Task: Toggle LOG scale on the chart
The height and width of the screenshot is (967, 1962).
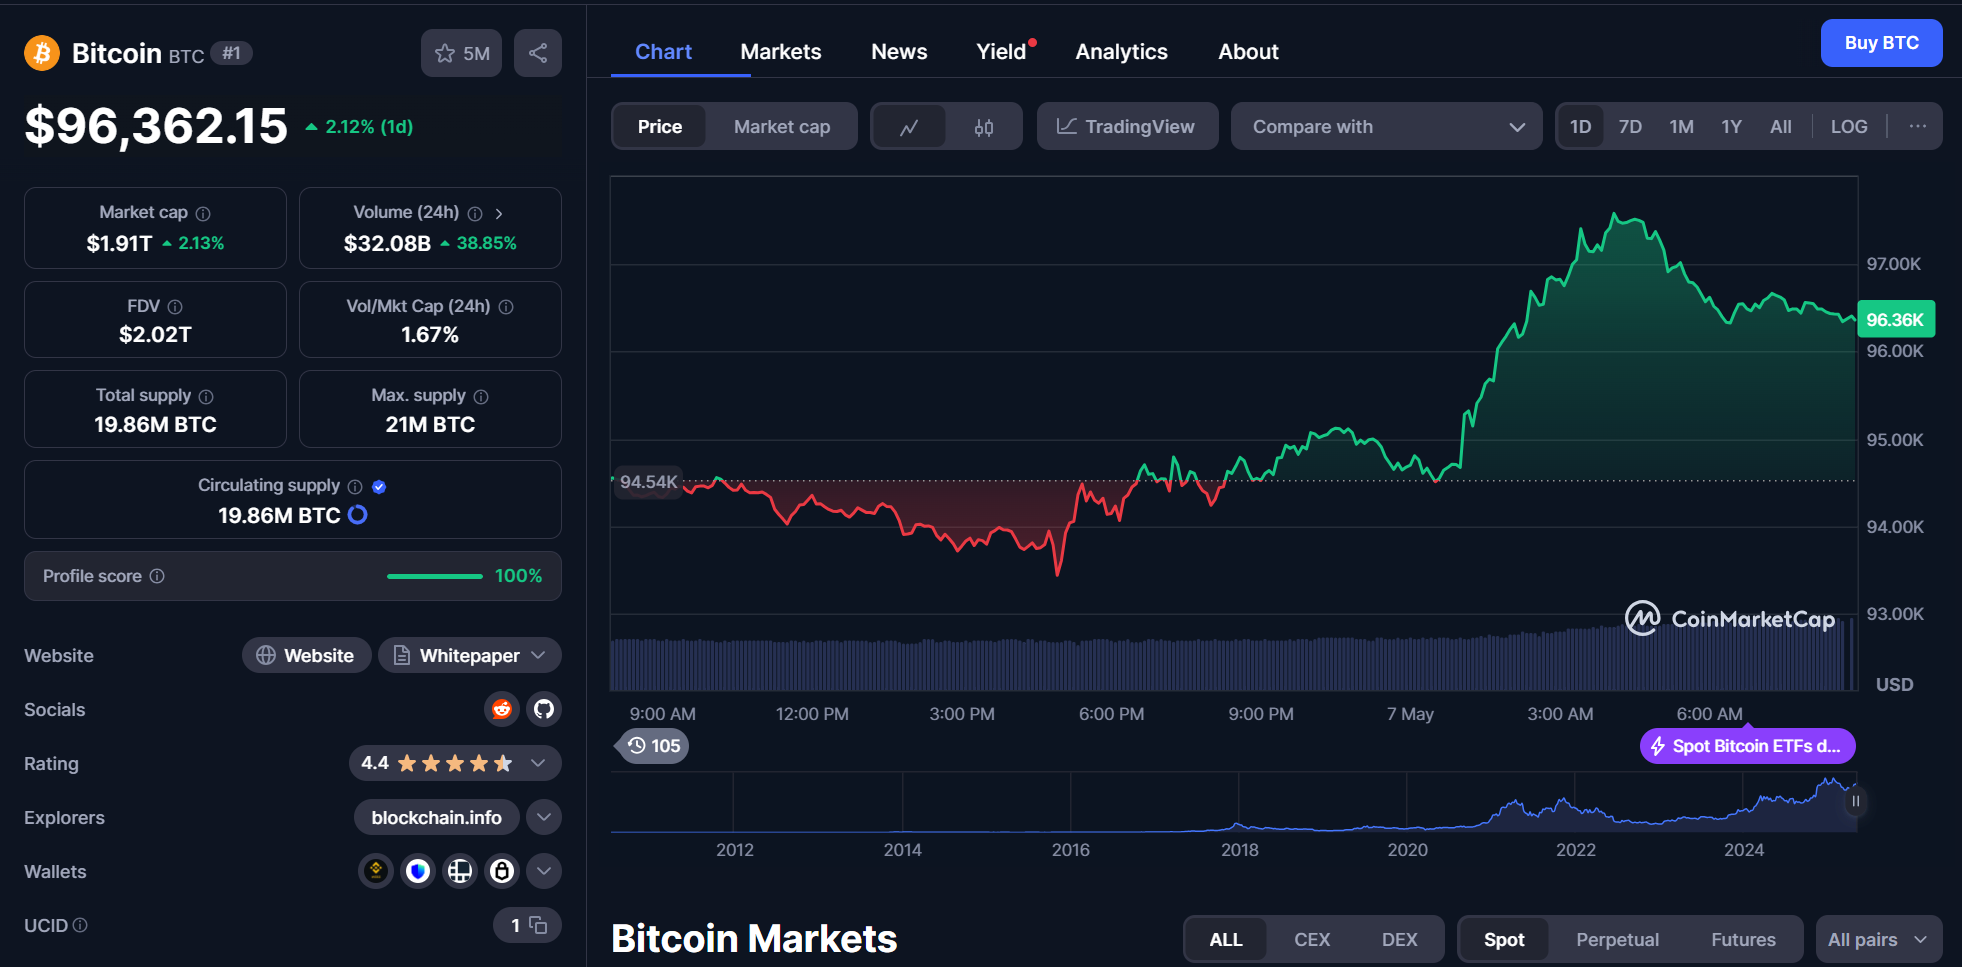Action: 1848,126
